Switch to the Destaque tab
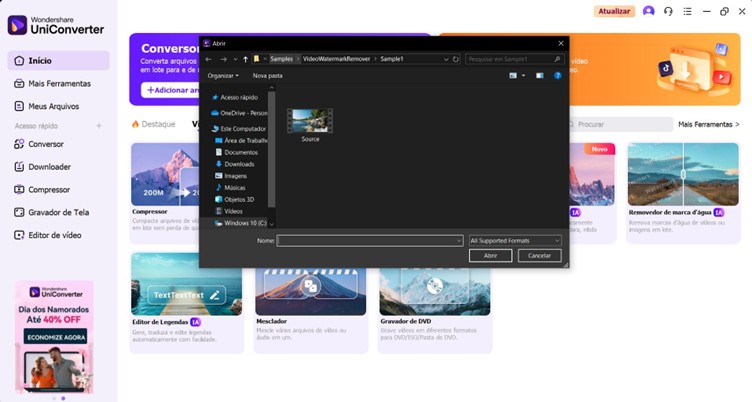752x402 pixels. tap(153, 124)
